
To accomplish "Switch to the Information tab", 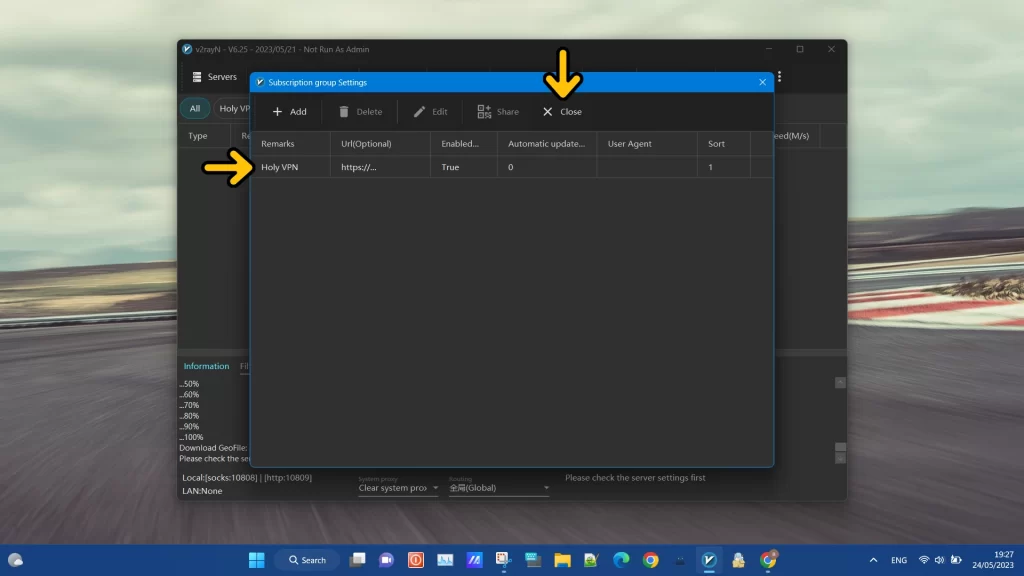I will click(206, 366).
